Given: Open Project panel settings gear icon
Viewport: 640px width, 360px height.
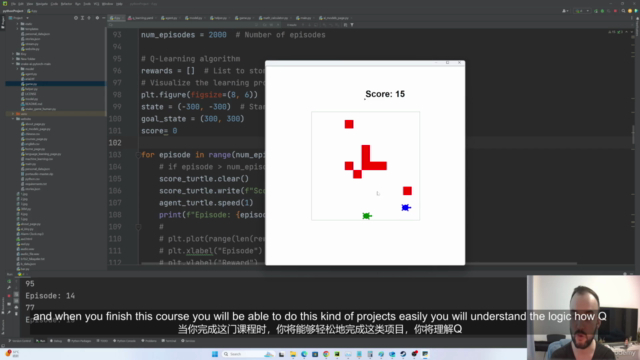Looking at the screenshot, I should click(x=97, y=18).
